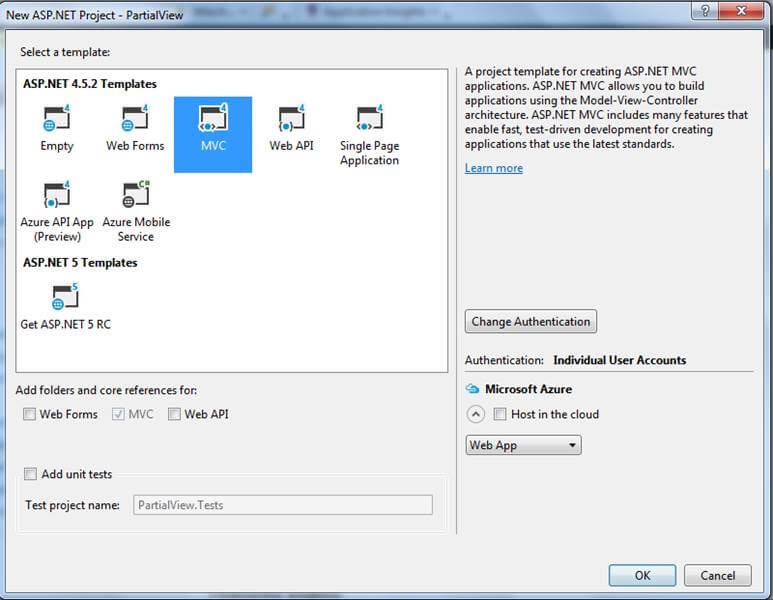Click the ASP.NET 4.5.2 Templates heading

tap(90, 84)
